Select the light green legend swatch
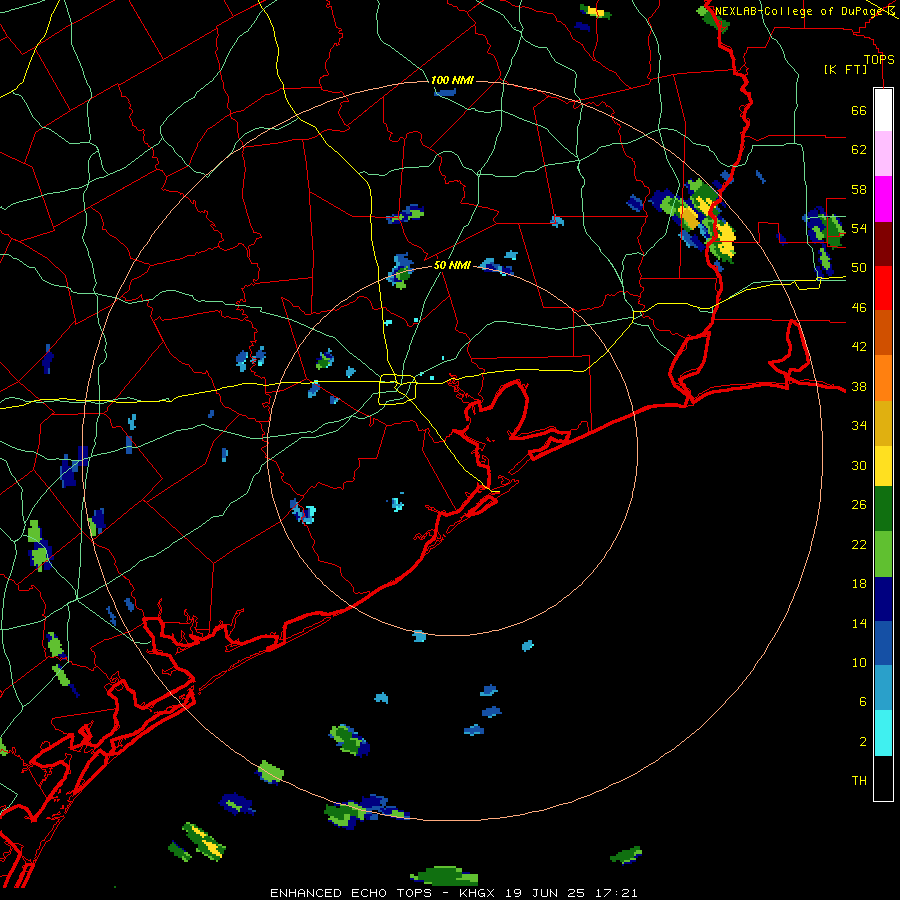 pos(883,554)
